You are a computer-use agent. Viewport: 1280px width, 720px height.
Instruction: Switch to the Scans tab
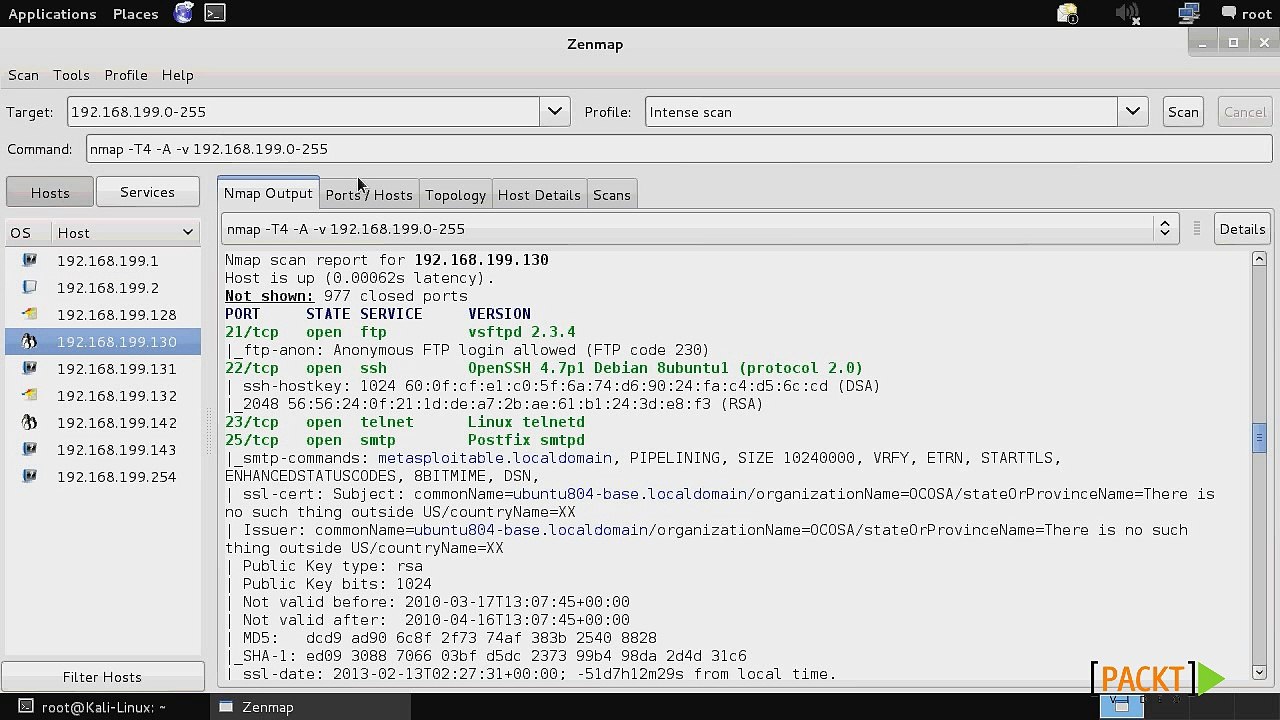[611, 195]
